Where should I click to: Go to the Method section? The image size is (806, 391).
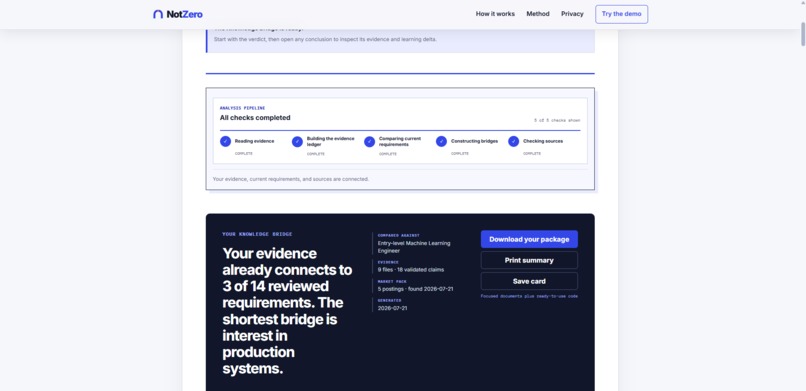coord(538,14)
